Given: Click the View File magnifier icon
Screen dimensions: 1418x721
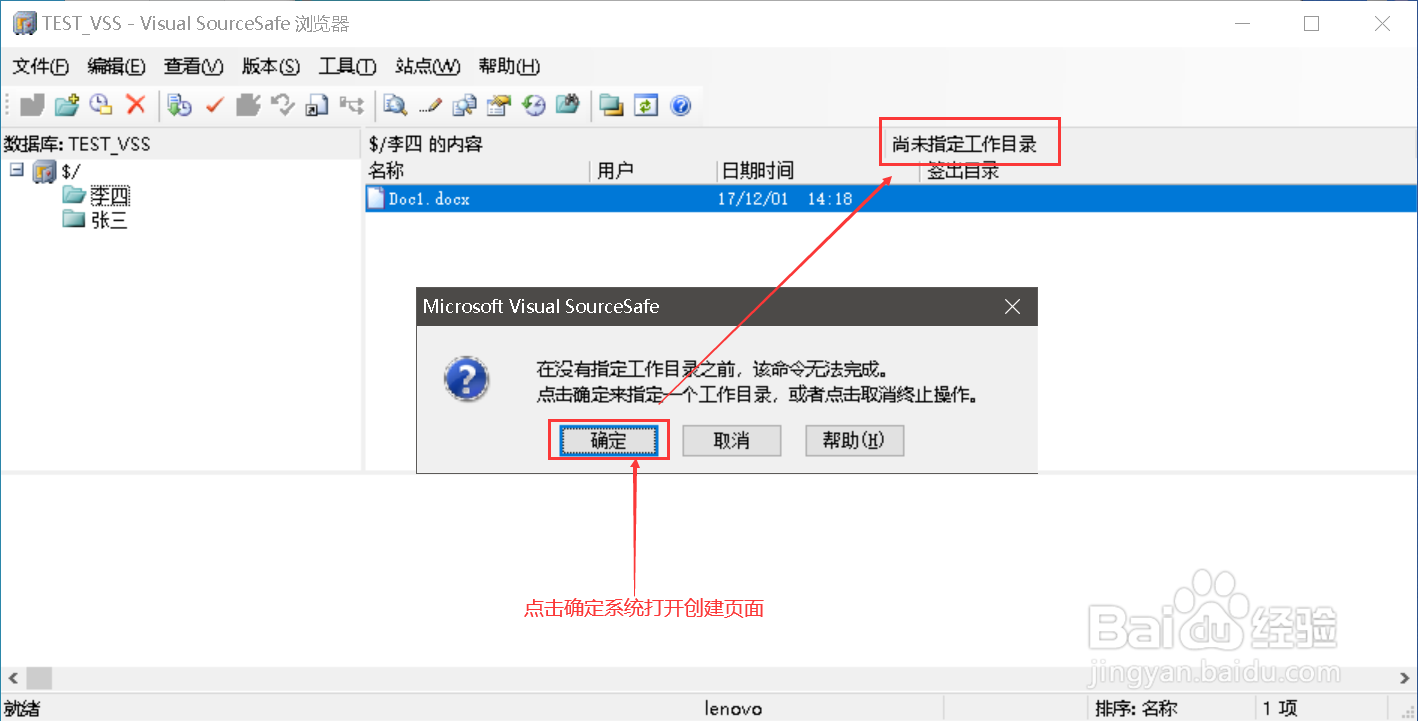Looking at the screenshot, I should tap(396, 104).
